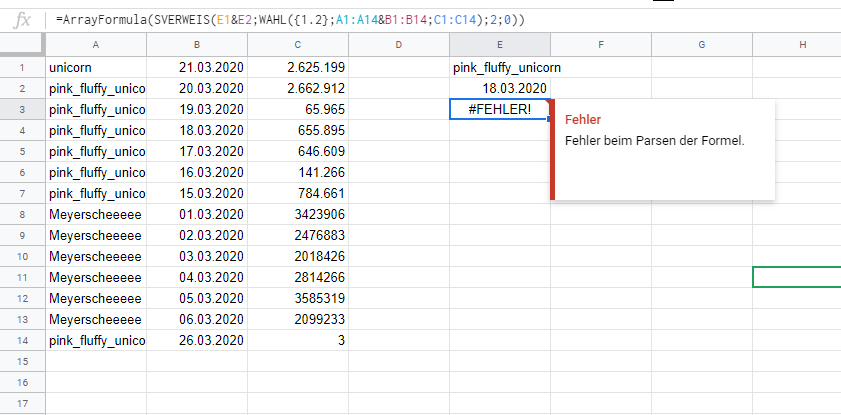
Task: Select column A header
Action: 95,45
